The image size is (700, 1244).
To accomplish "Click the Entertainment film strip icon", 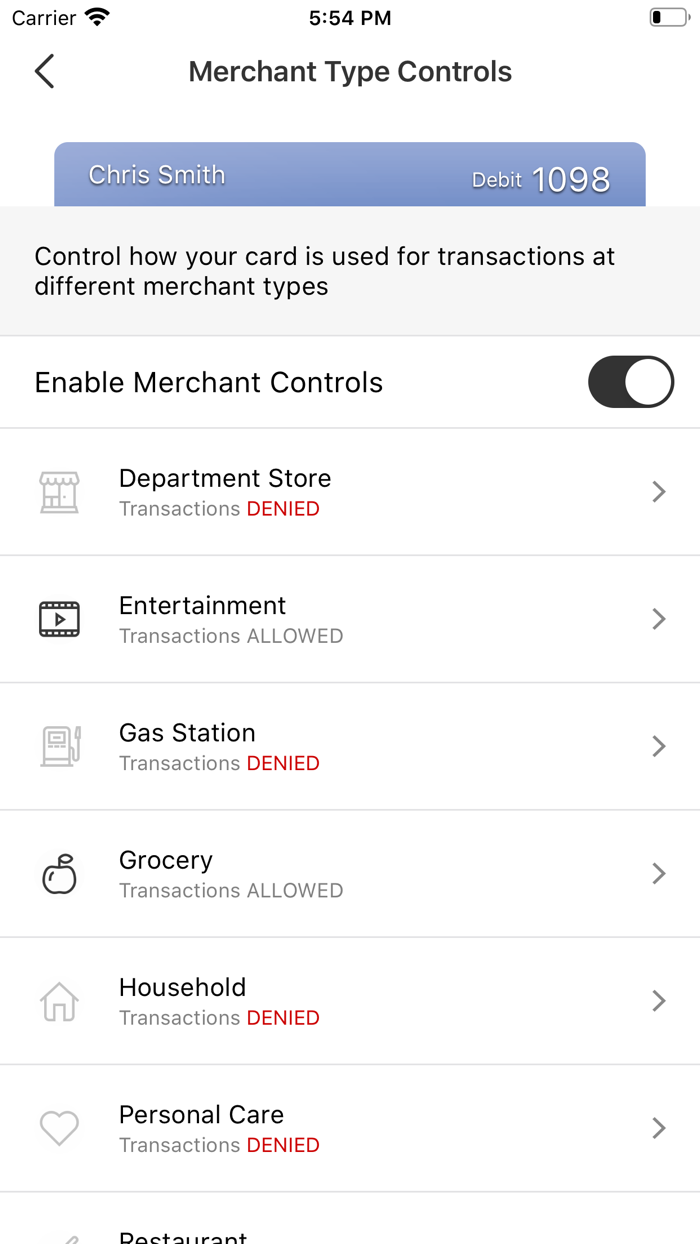I will tap(59, 618).
